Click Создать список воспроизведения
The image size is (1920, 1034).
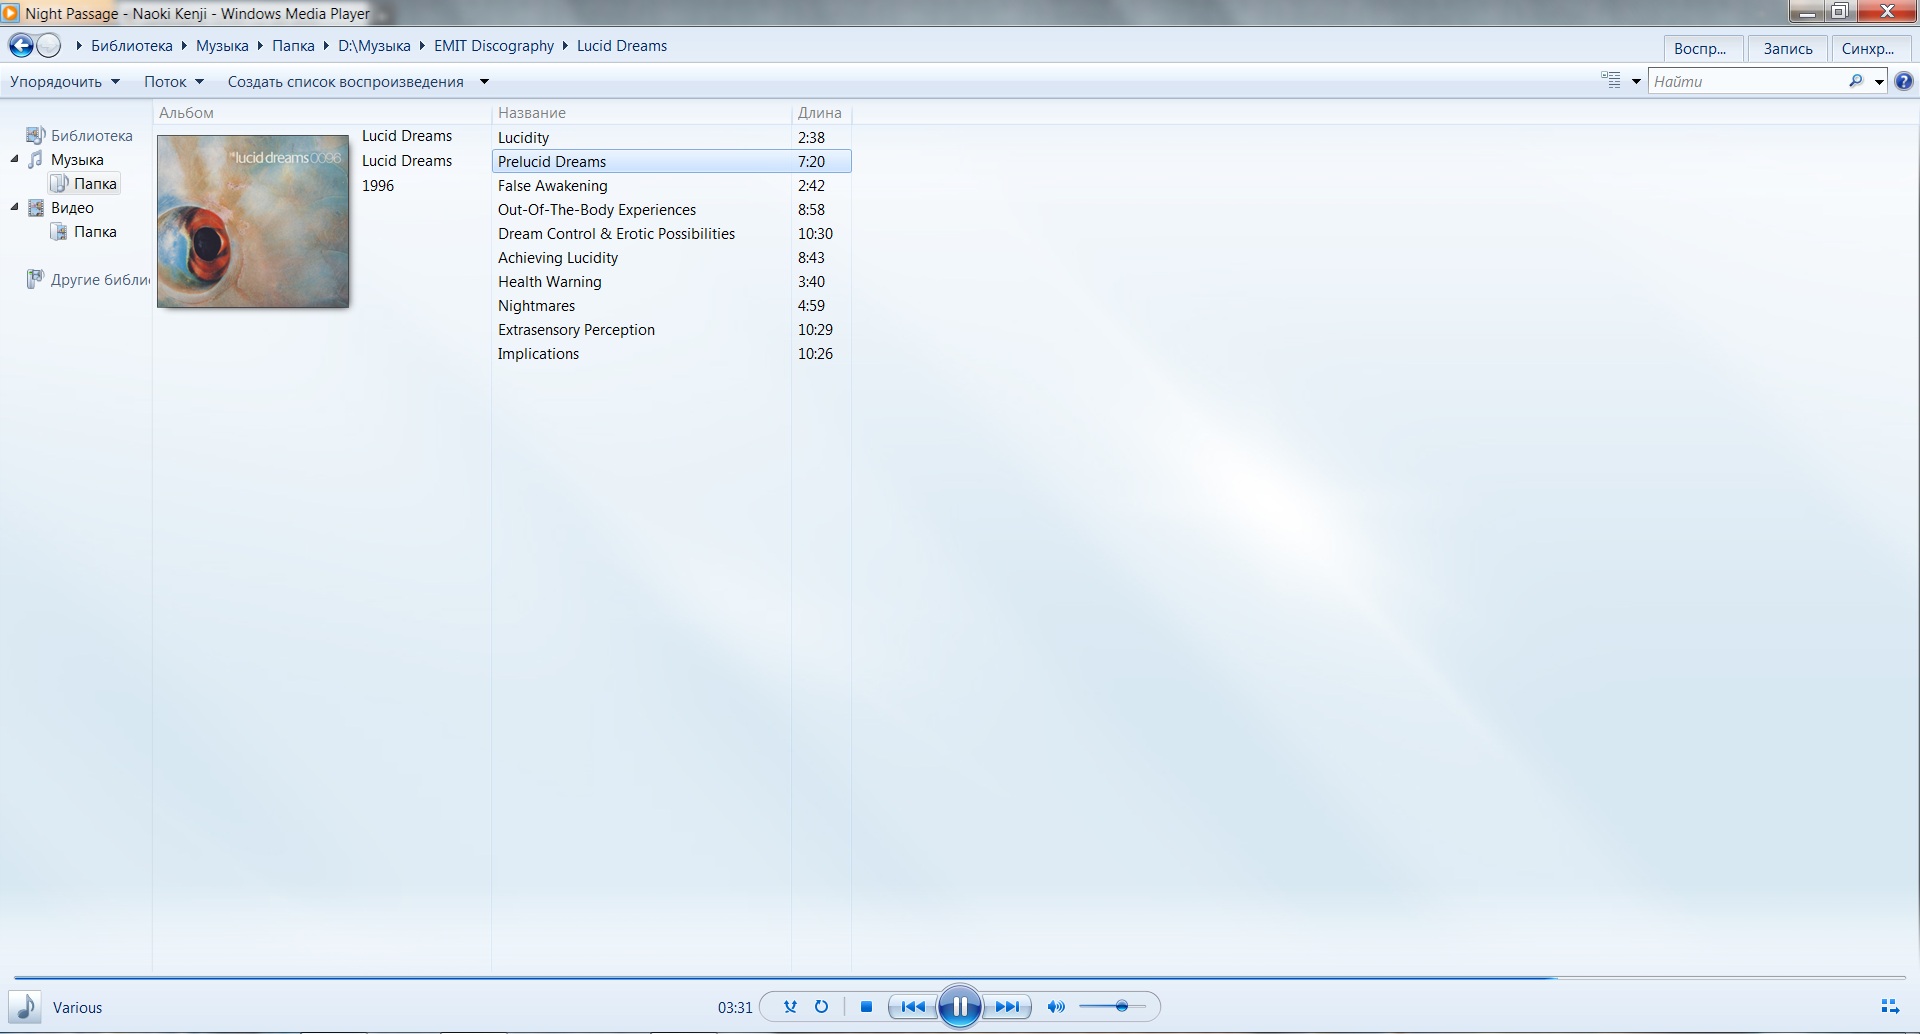[x=345, y=82]
